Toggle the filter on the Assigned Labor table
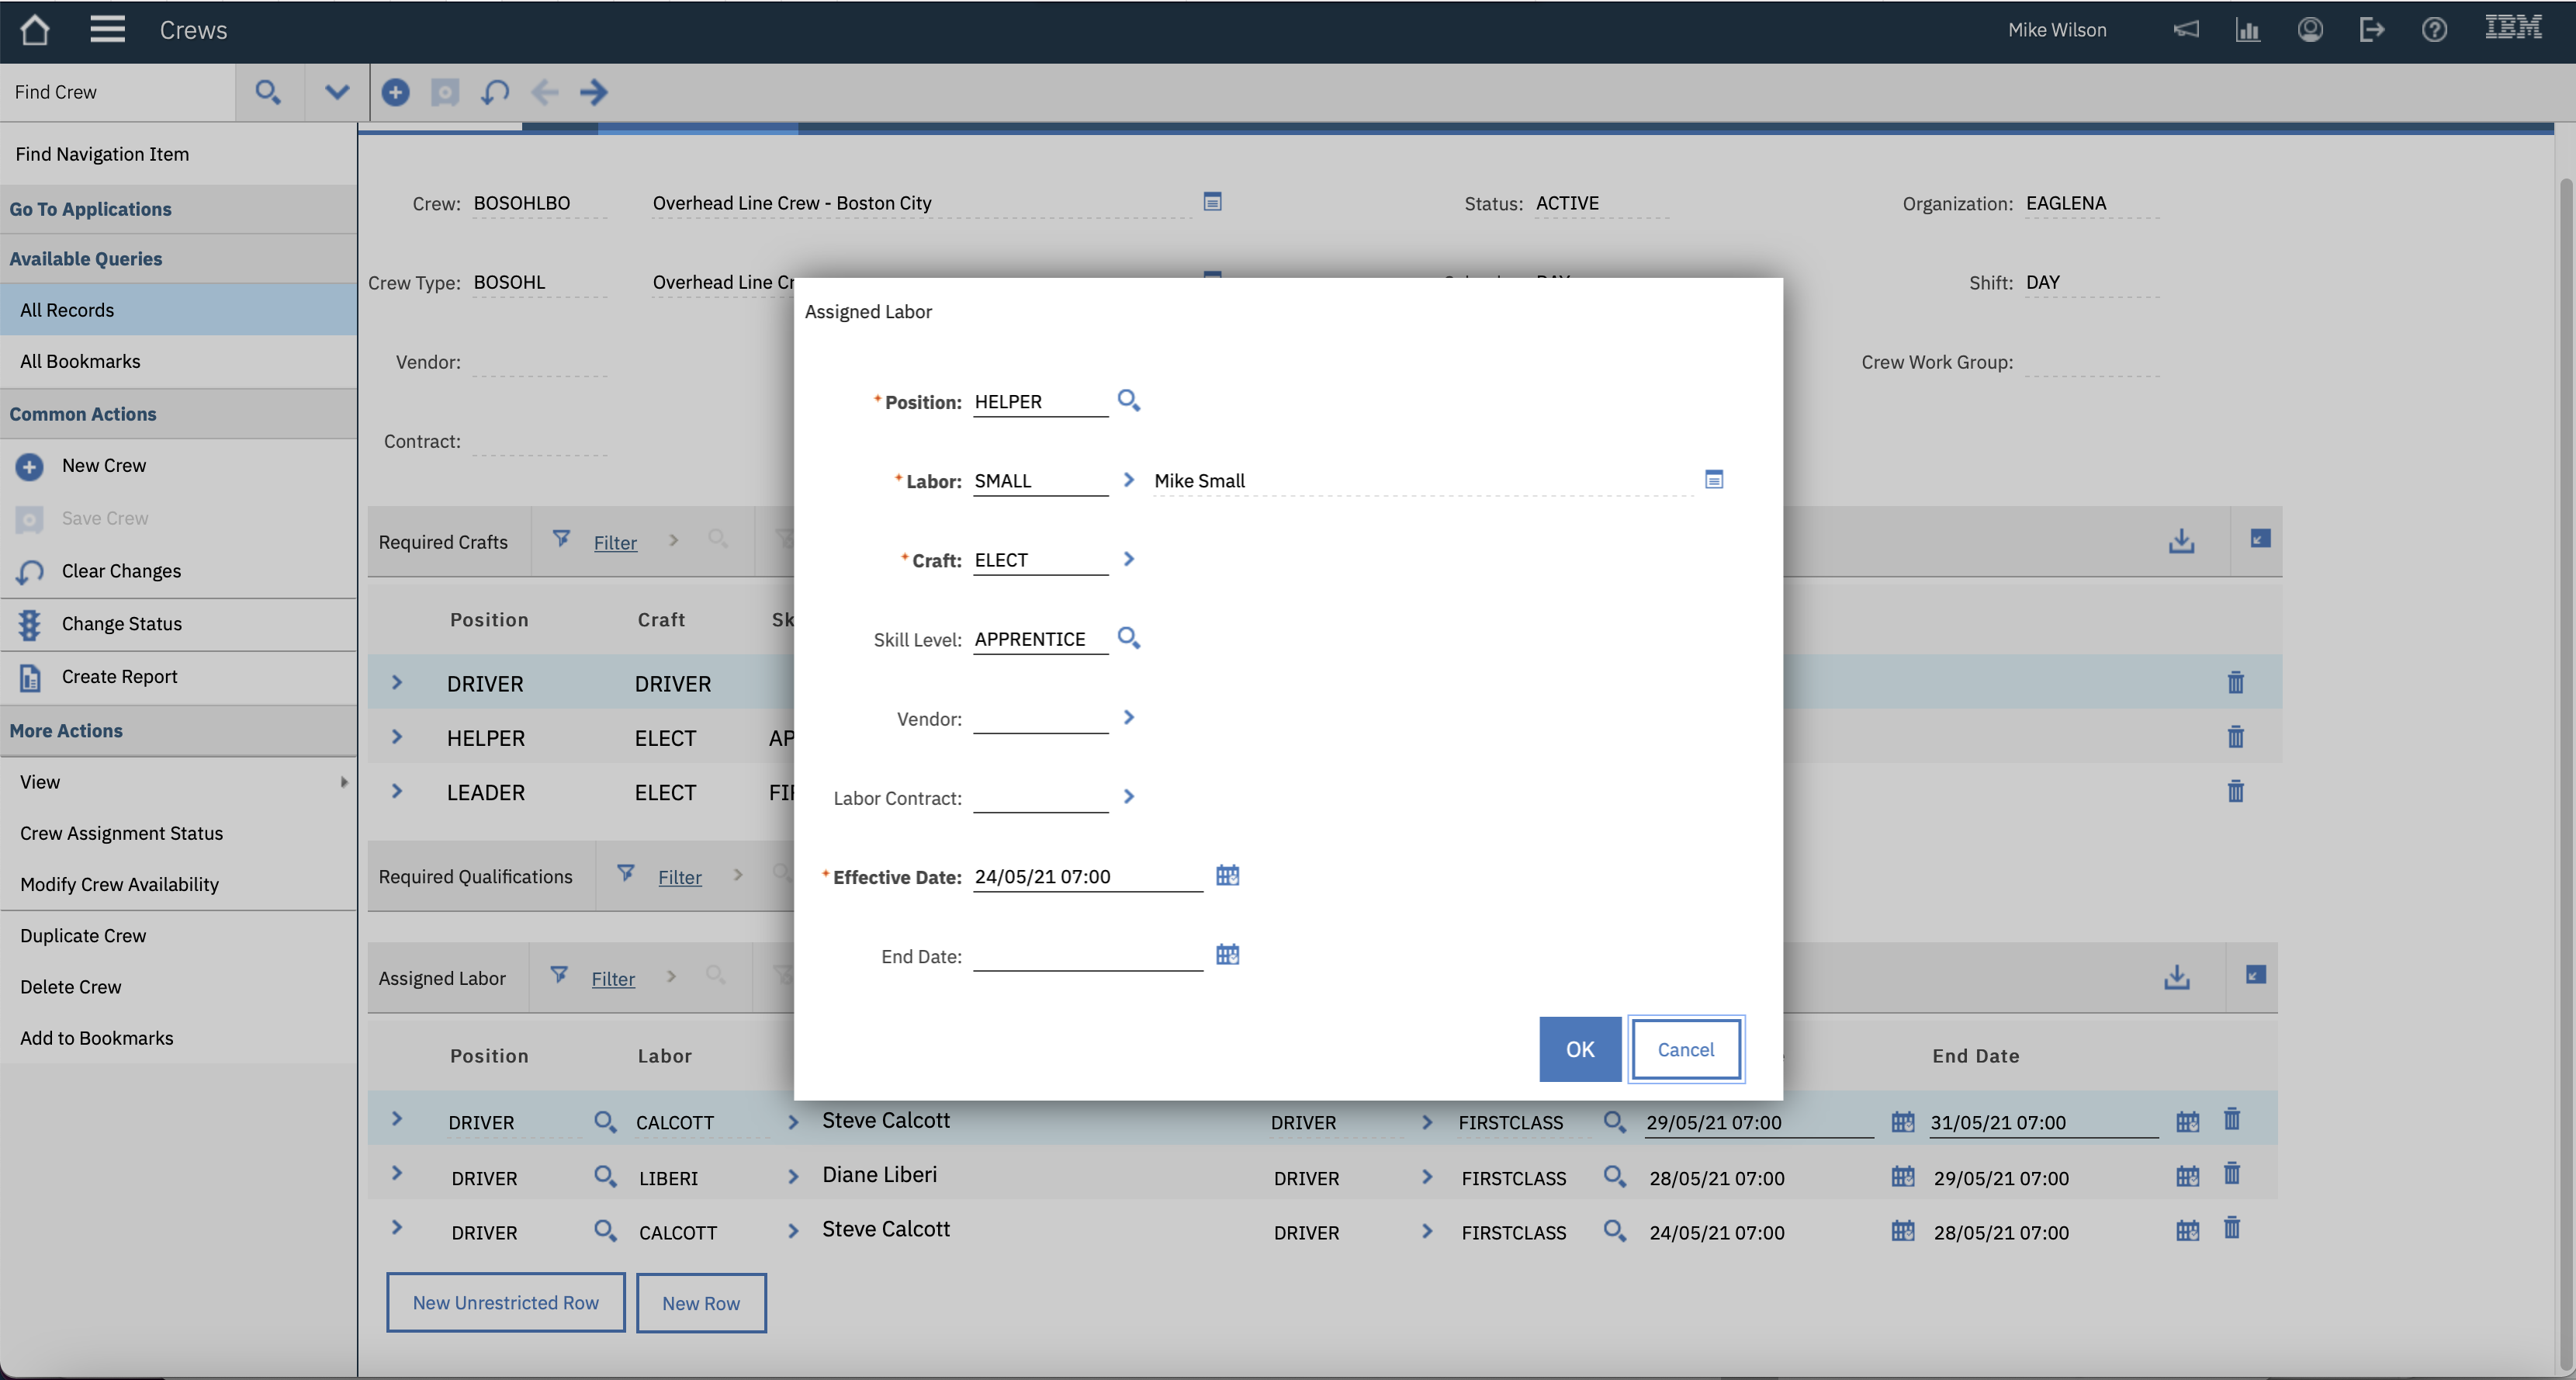 pyautogui.click(x=558, y=977)
